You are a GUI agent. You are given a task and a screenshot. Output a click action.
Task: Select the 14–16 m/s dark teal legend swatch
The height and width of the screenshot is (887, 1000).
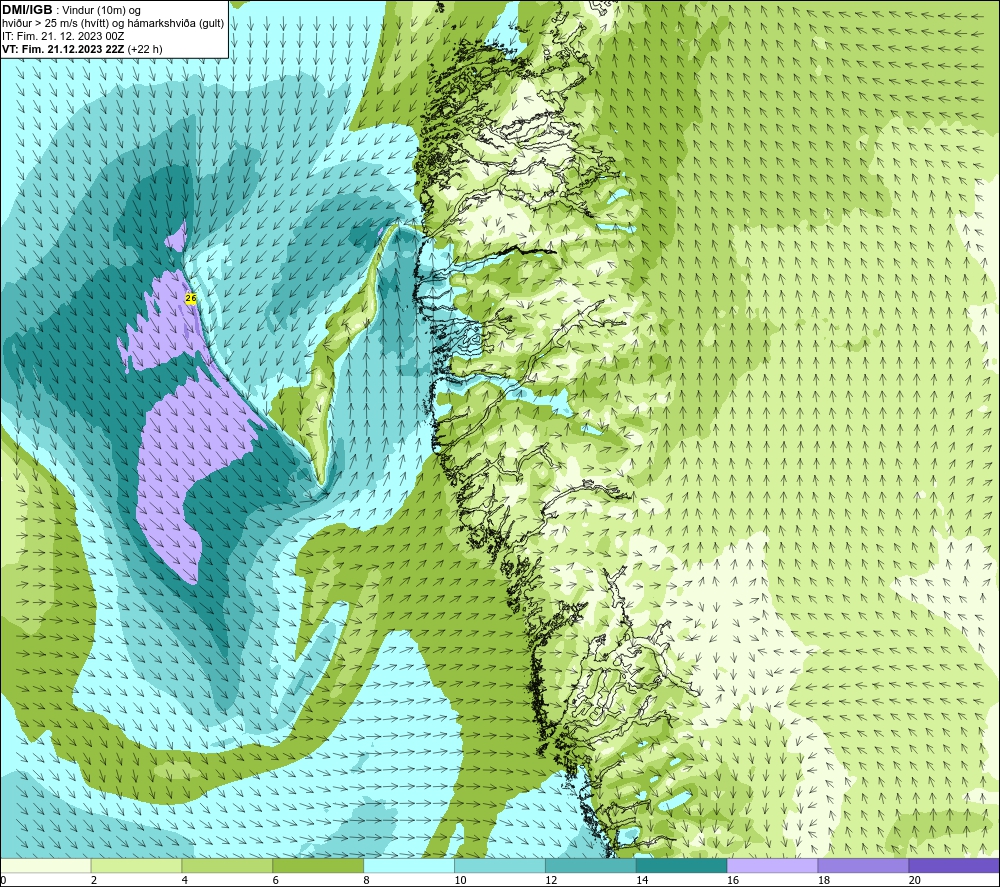click(x=682, y=865)
